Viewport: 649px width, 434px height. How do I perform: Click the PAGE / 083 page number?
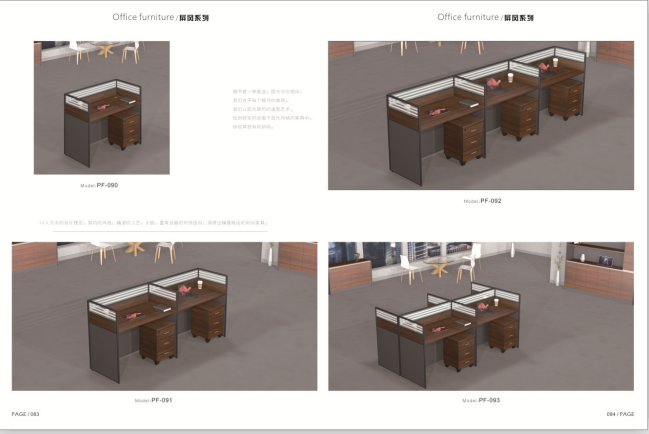point(25,413)
